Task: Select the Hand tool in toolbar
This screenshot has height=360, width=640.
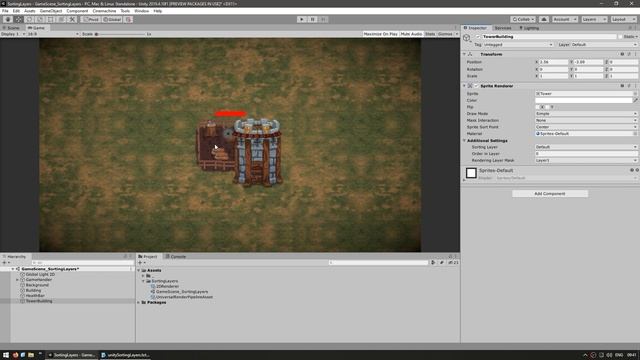Action: click(8, 19)
